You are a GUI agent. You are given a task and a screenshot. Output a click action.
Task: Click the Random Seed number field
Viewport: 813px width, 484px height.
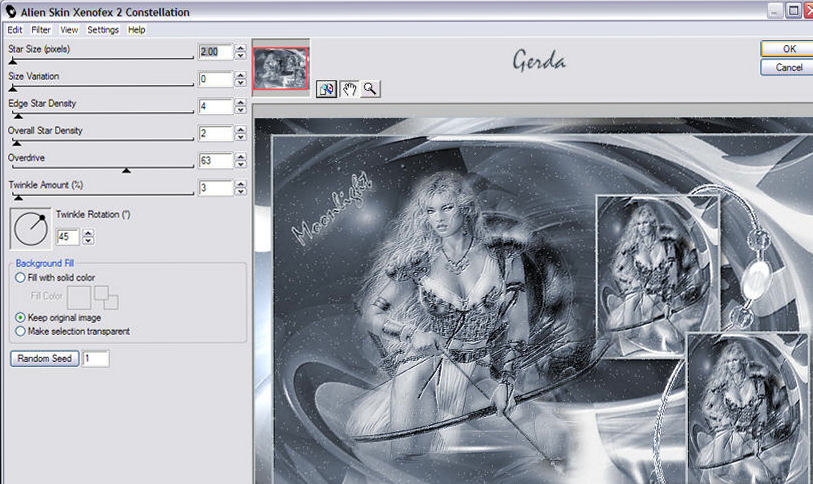[95, 358]
